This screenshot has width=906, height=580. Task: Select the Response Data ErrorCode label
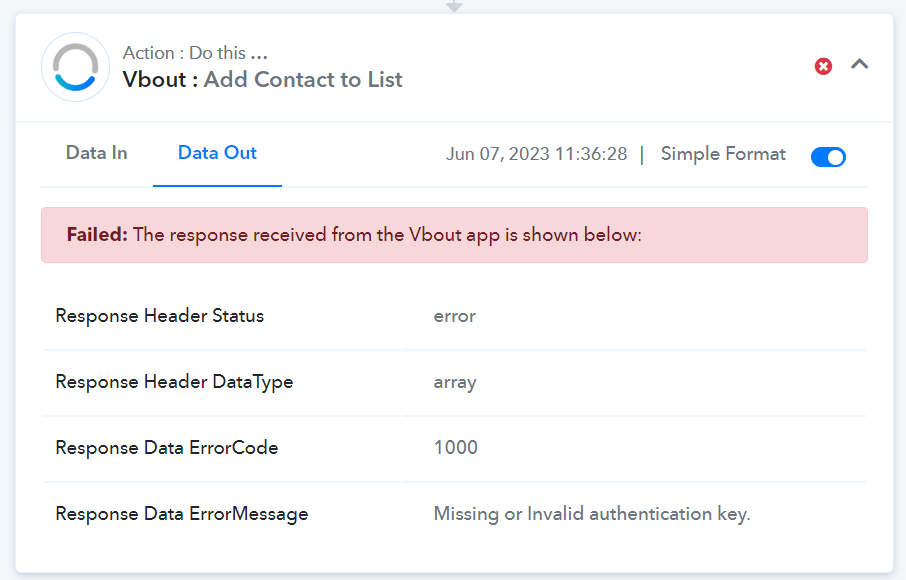pyautogui.click(x=167, y=448)
